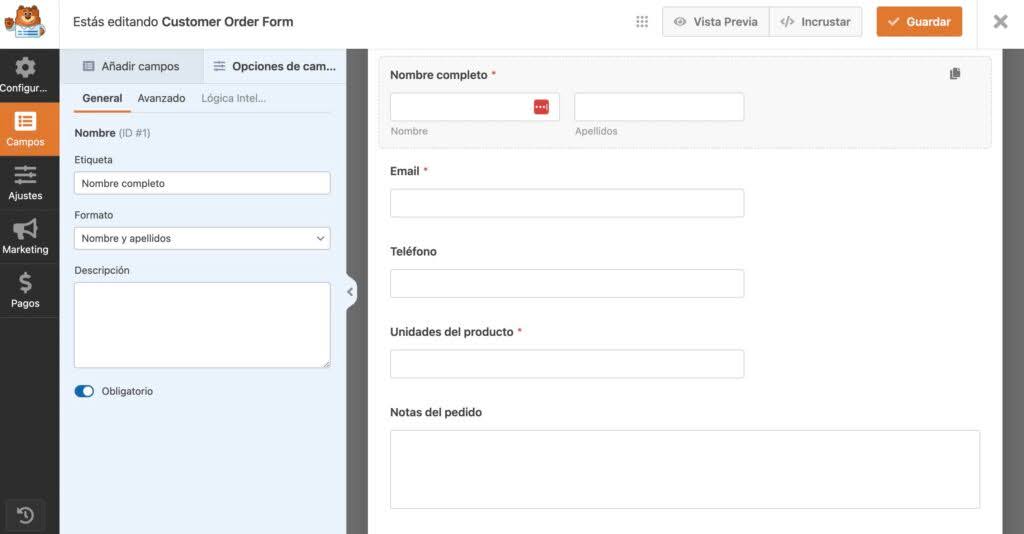
Task: Click the Descripción textarea
Action: [x=202, y=325]
